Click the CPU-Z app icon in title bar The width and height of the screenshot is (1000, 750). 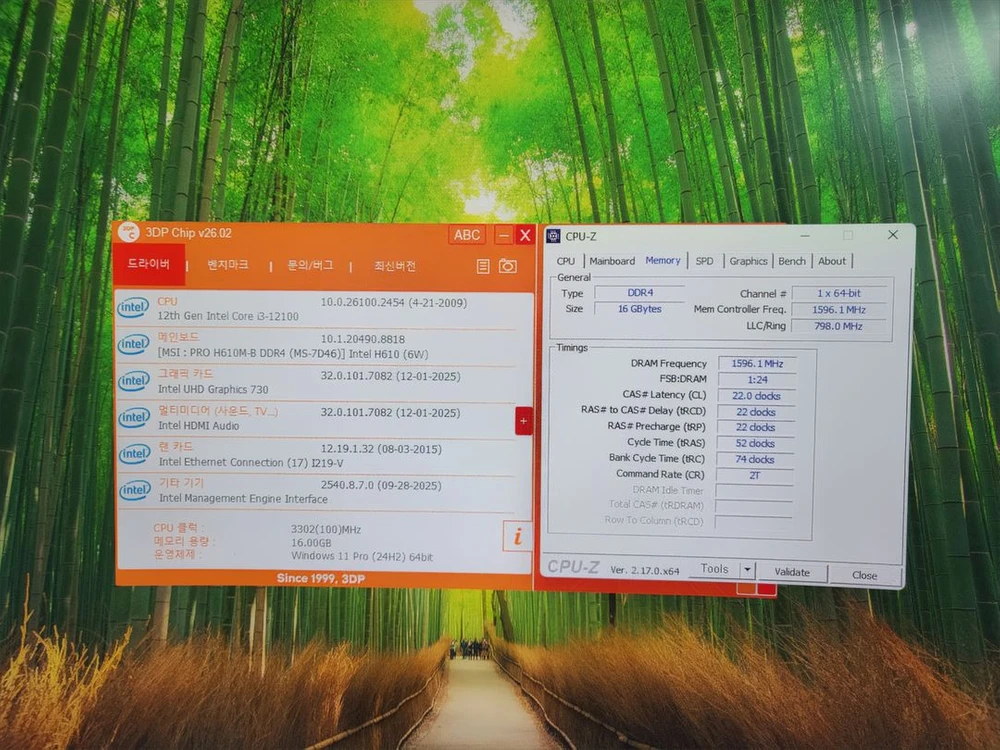[x=553, y=236]
